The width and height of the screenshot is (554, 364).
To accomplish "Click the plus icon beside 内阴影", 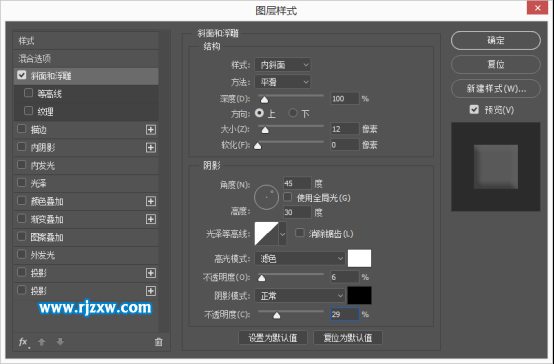I will point(151,147).
